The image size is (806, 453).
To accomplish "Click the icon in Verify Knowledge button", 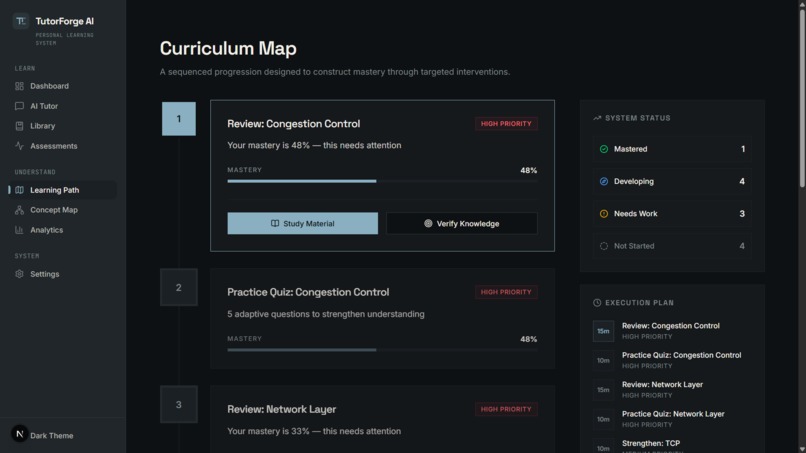I will point(428,224).
